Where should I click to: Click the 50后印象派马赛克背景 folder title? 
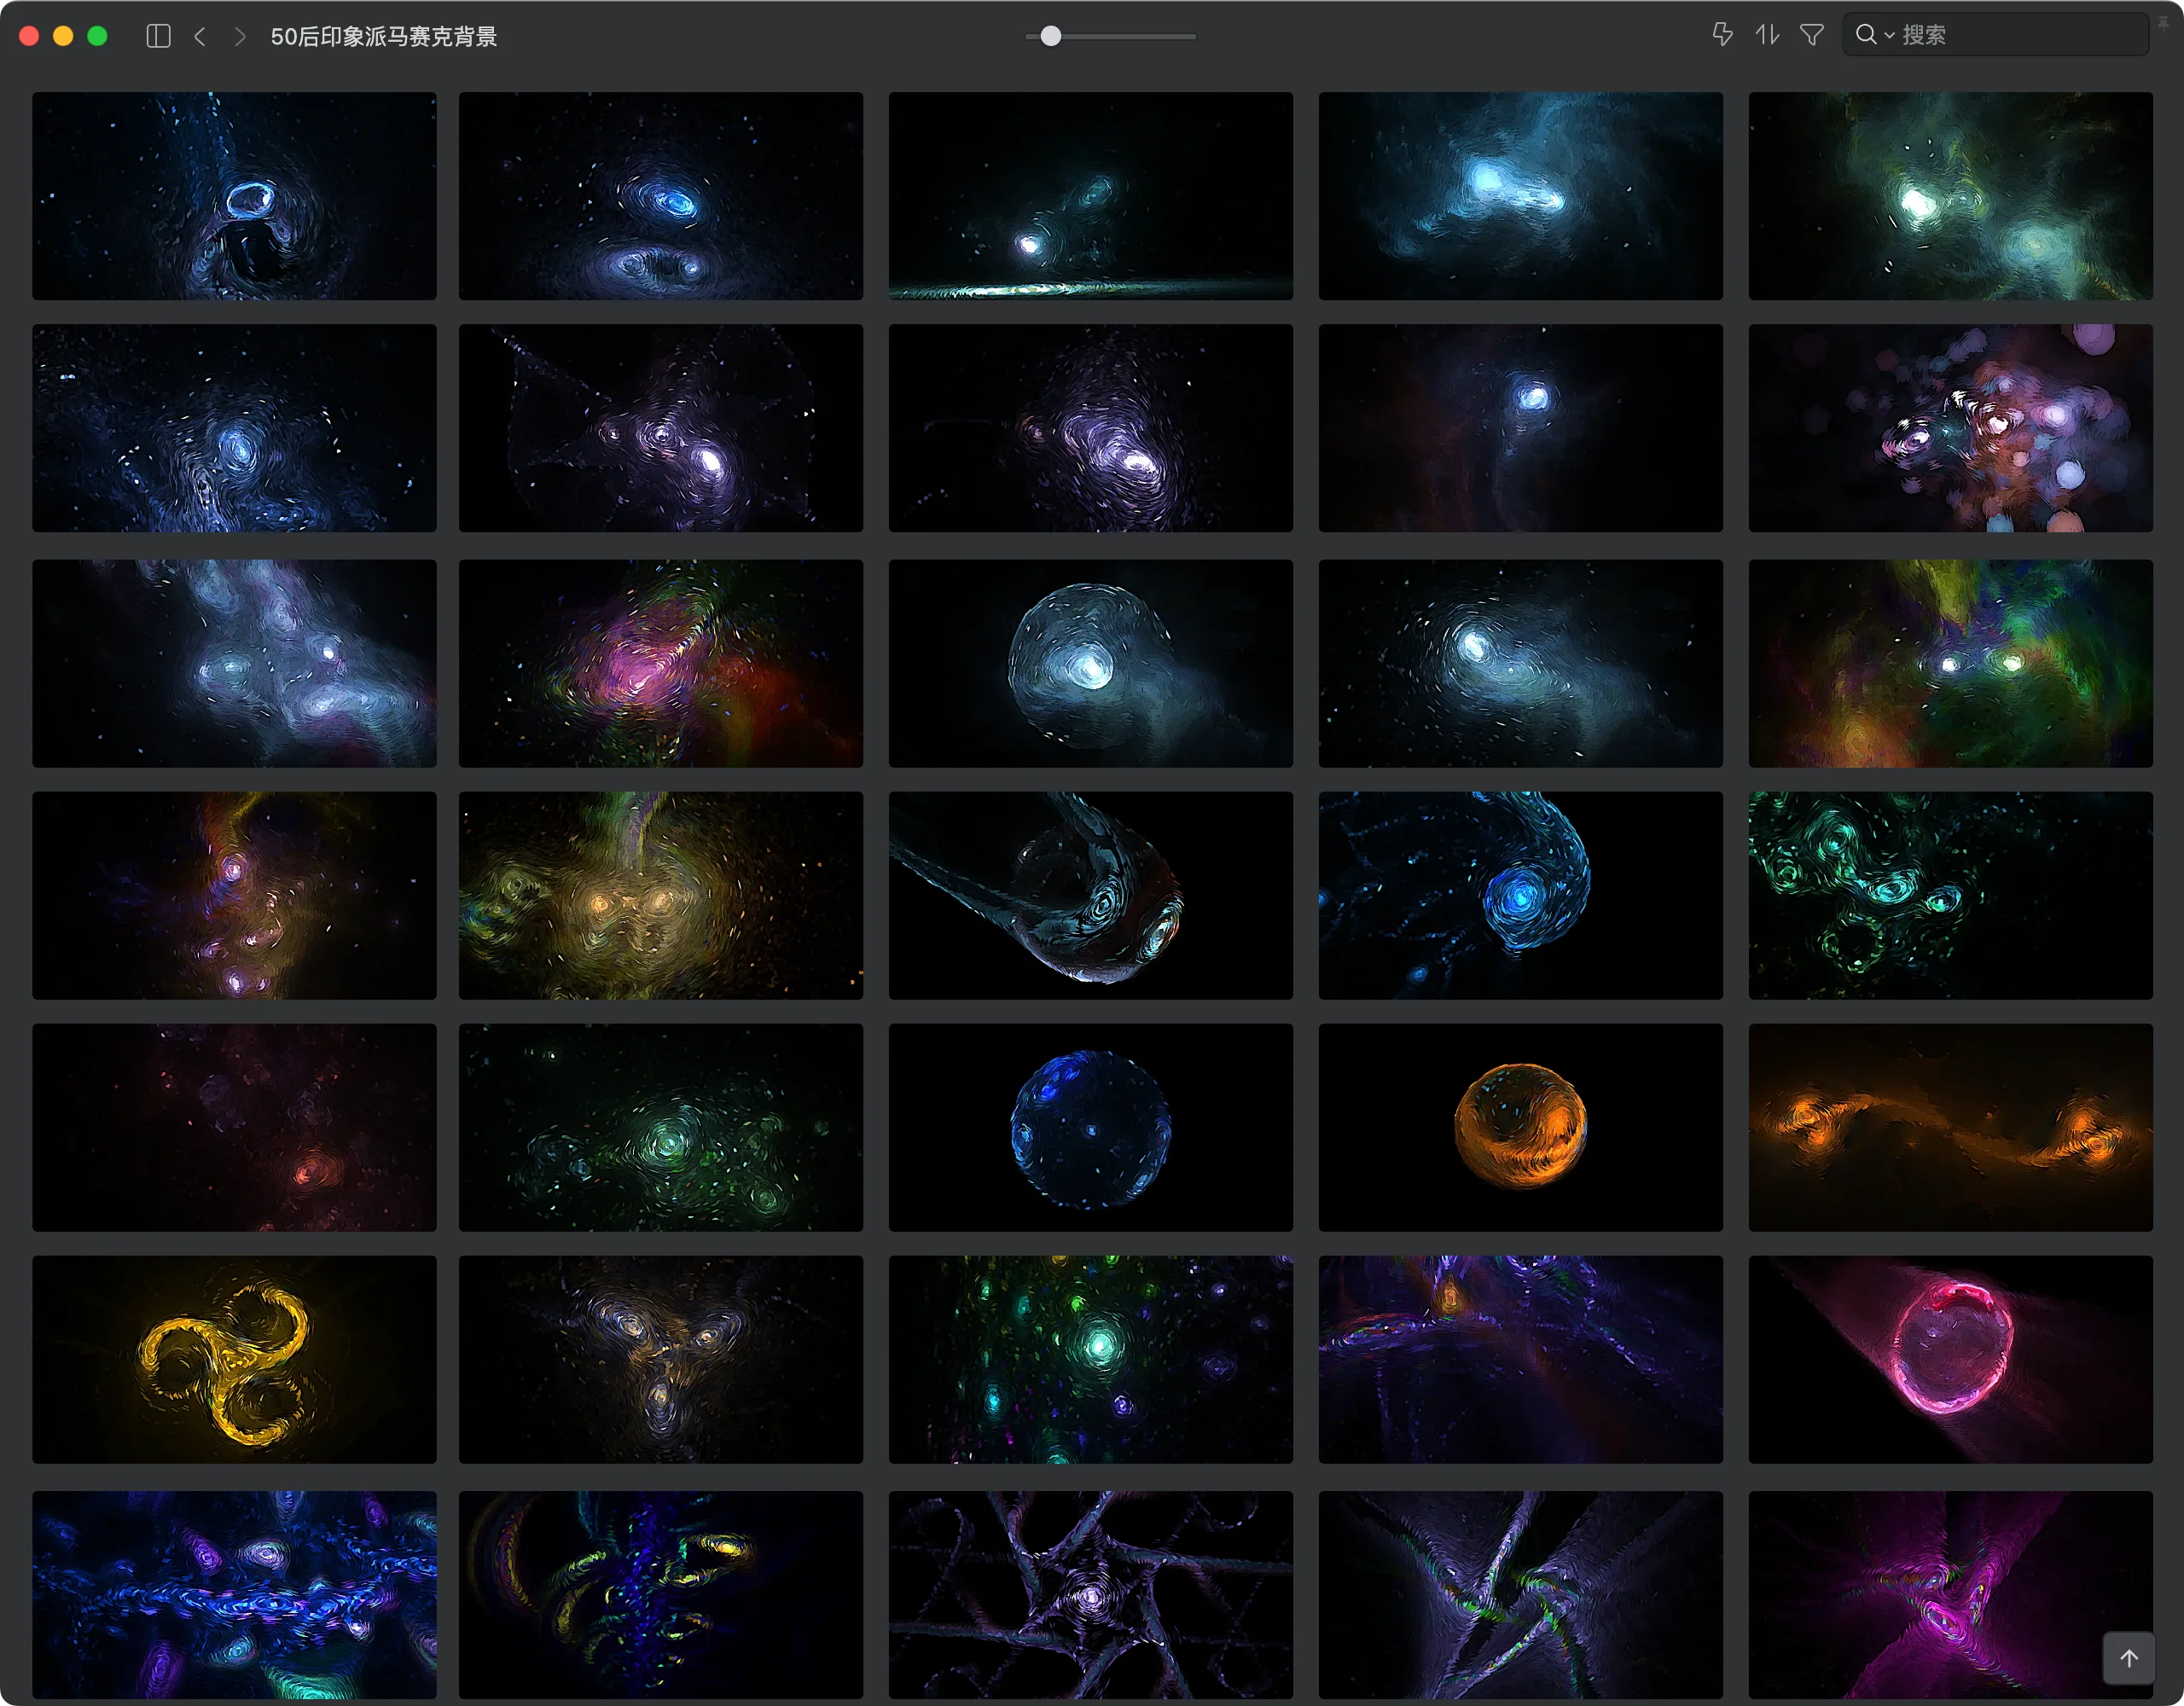tap(384, 36)
